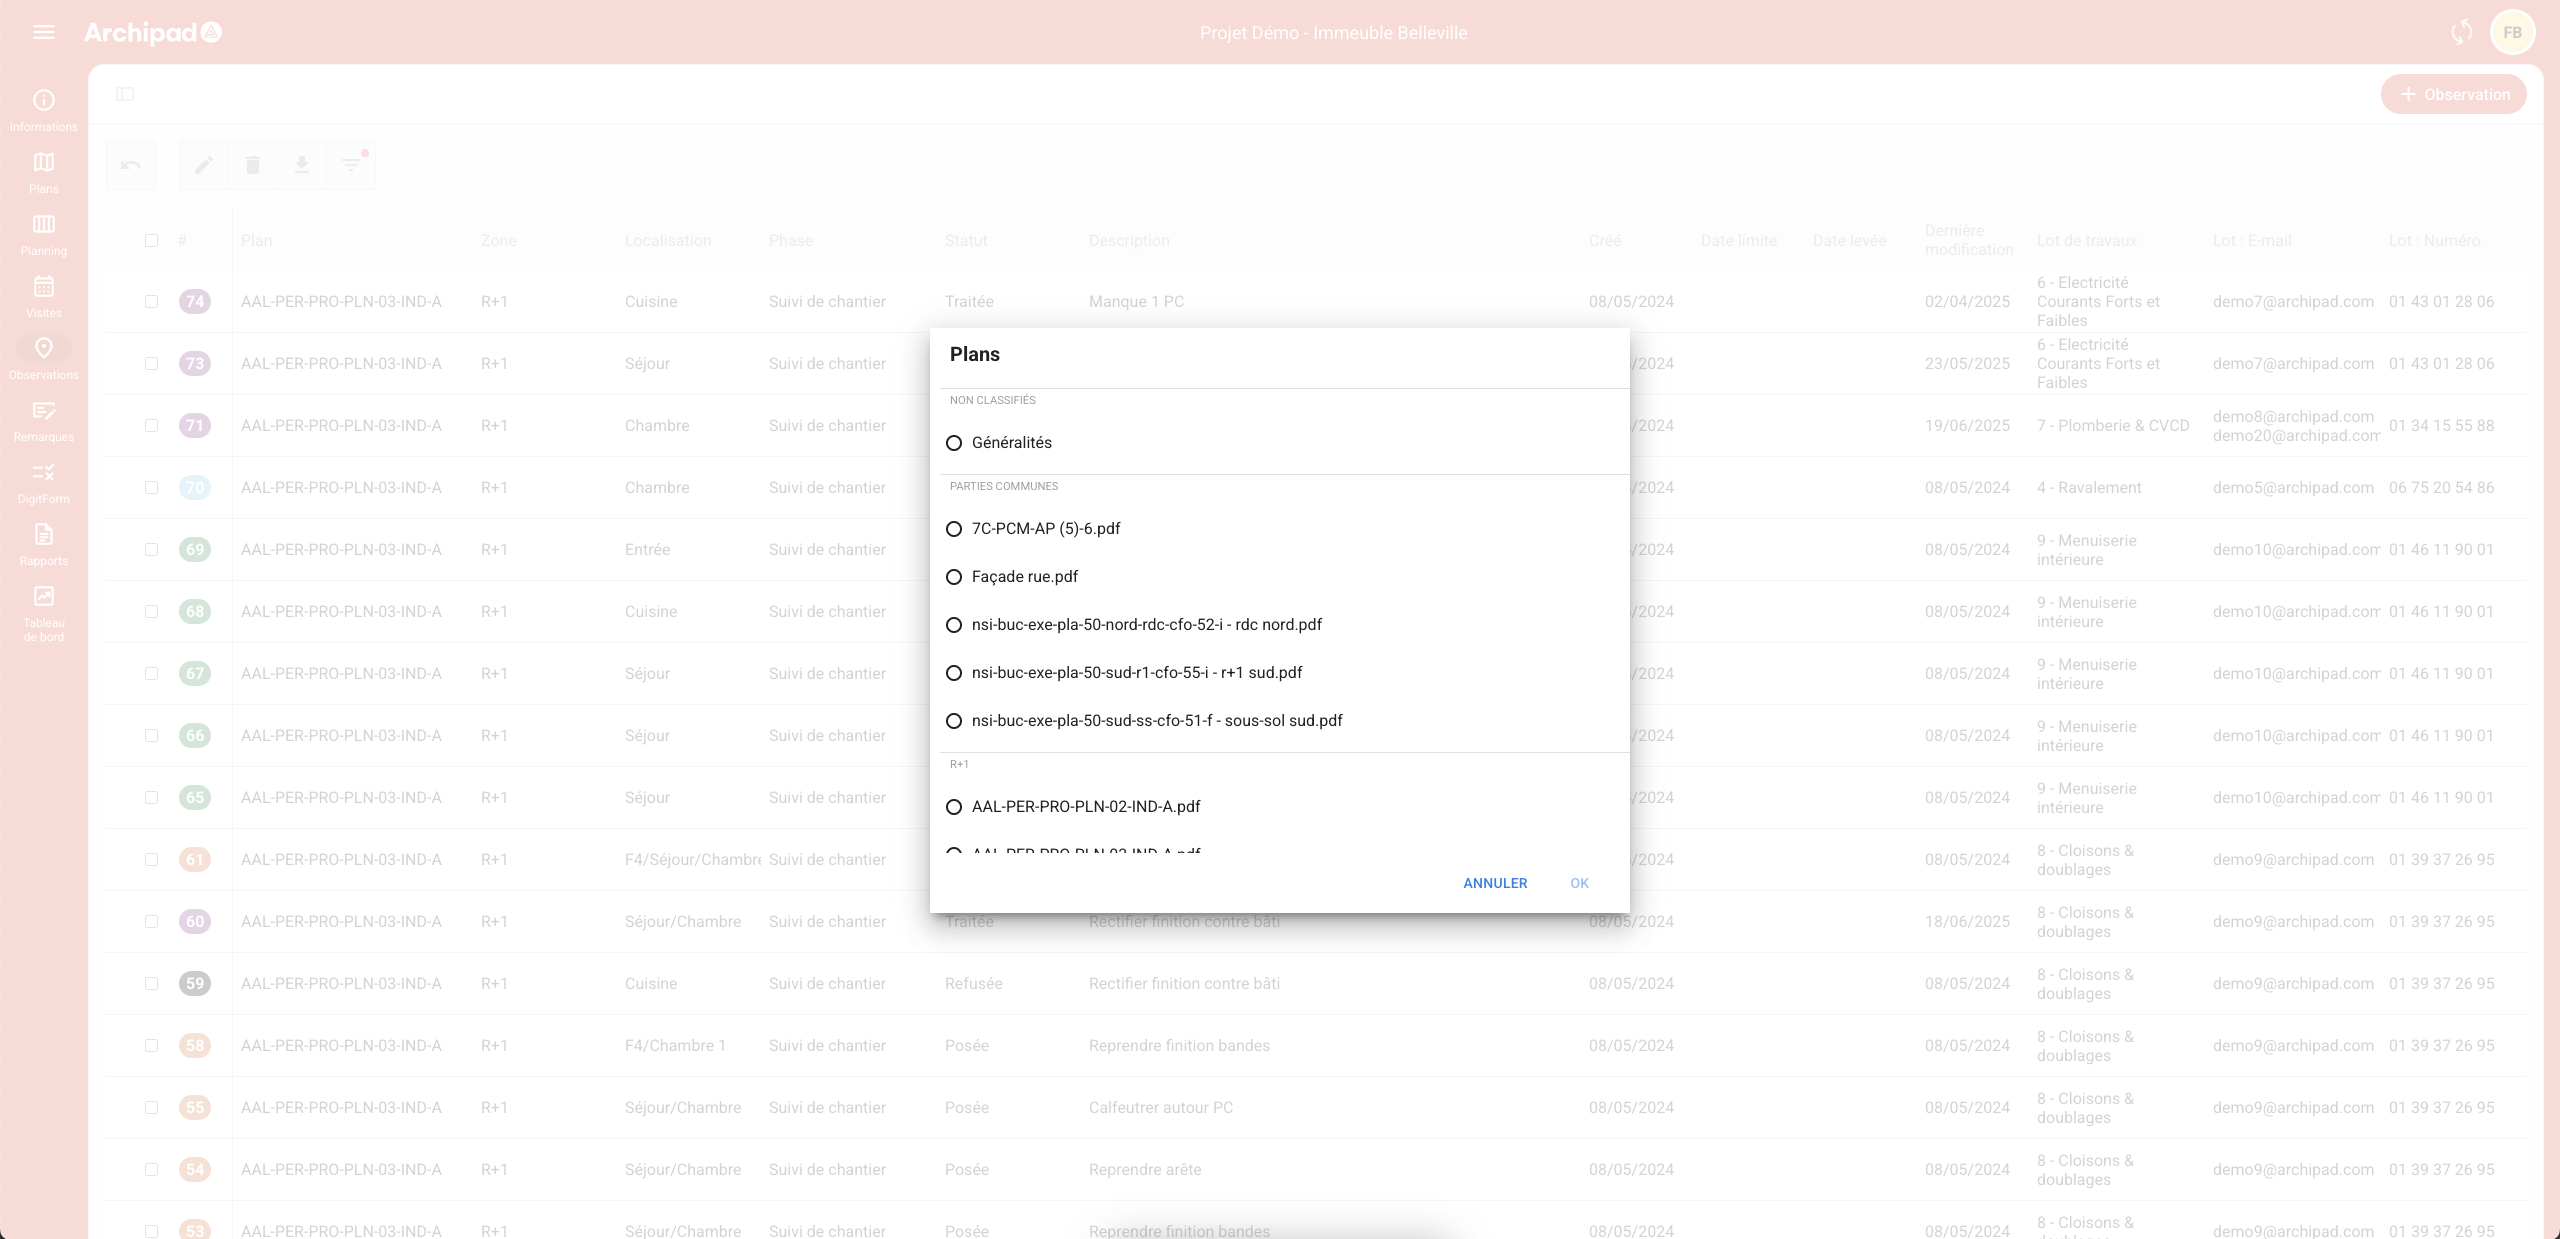Open Tableau de bord icon
Viewport: 2560px width, 1239px height.
[x=44, y=610]
